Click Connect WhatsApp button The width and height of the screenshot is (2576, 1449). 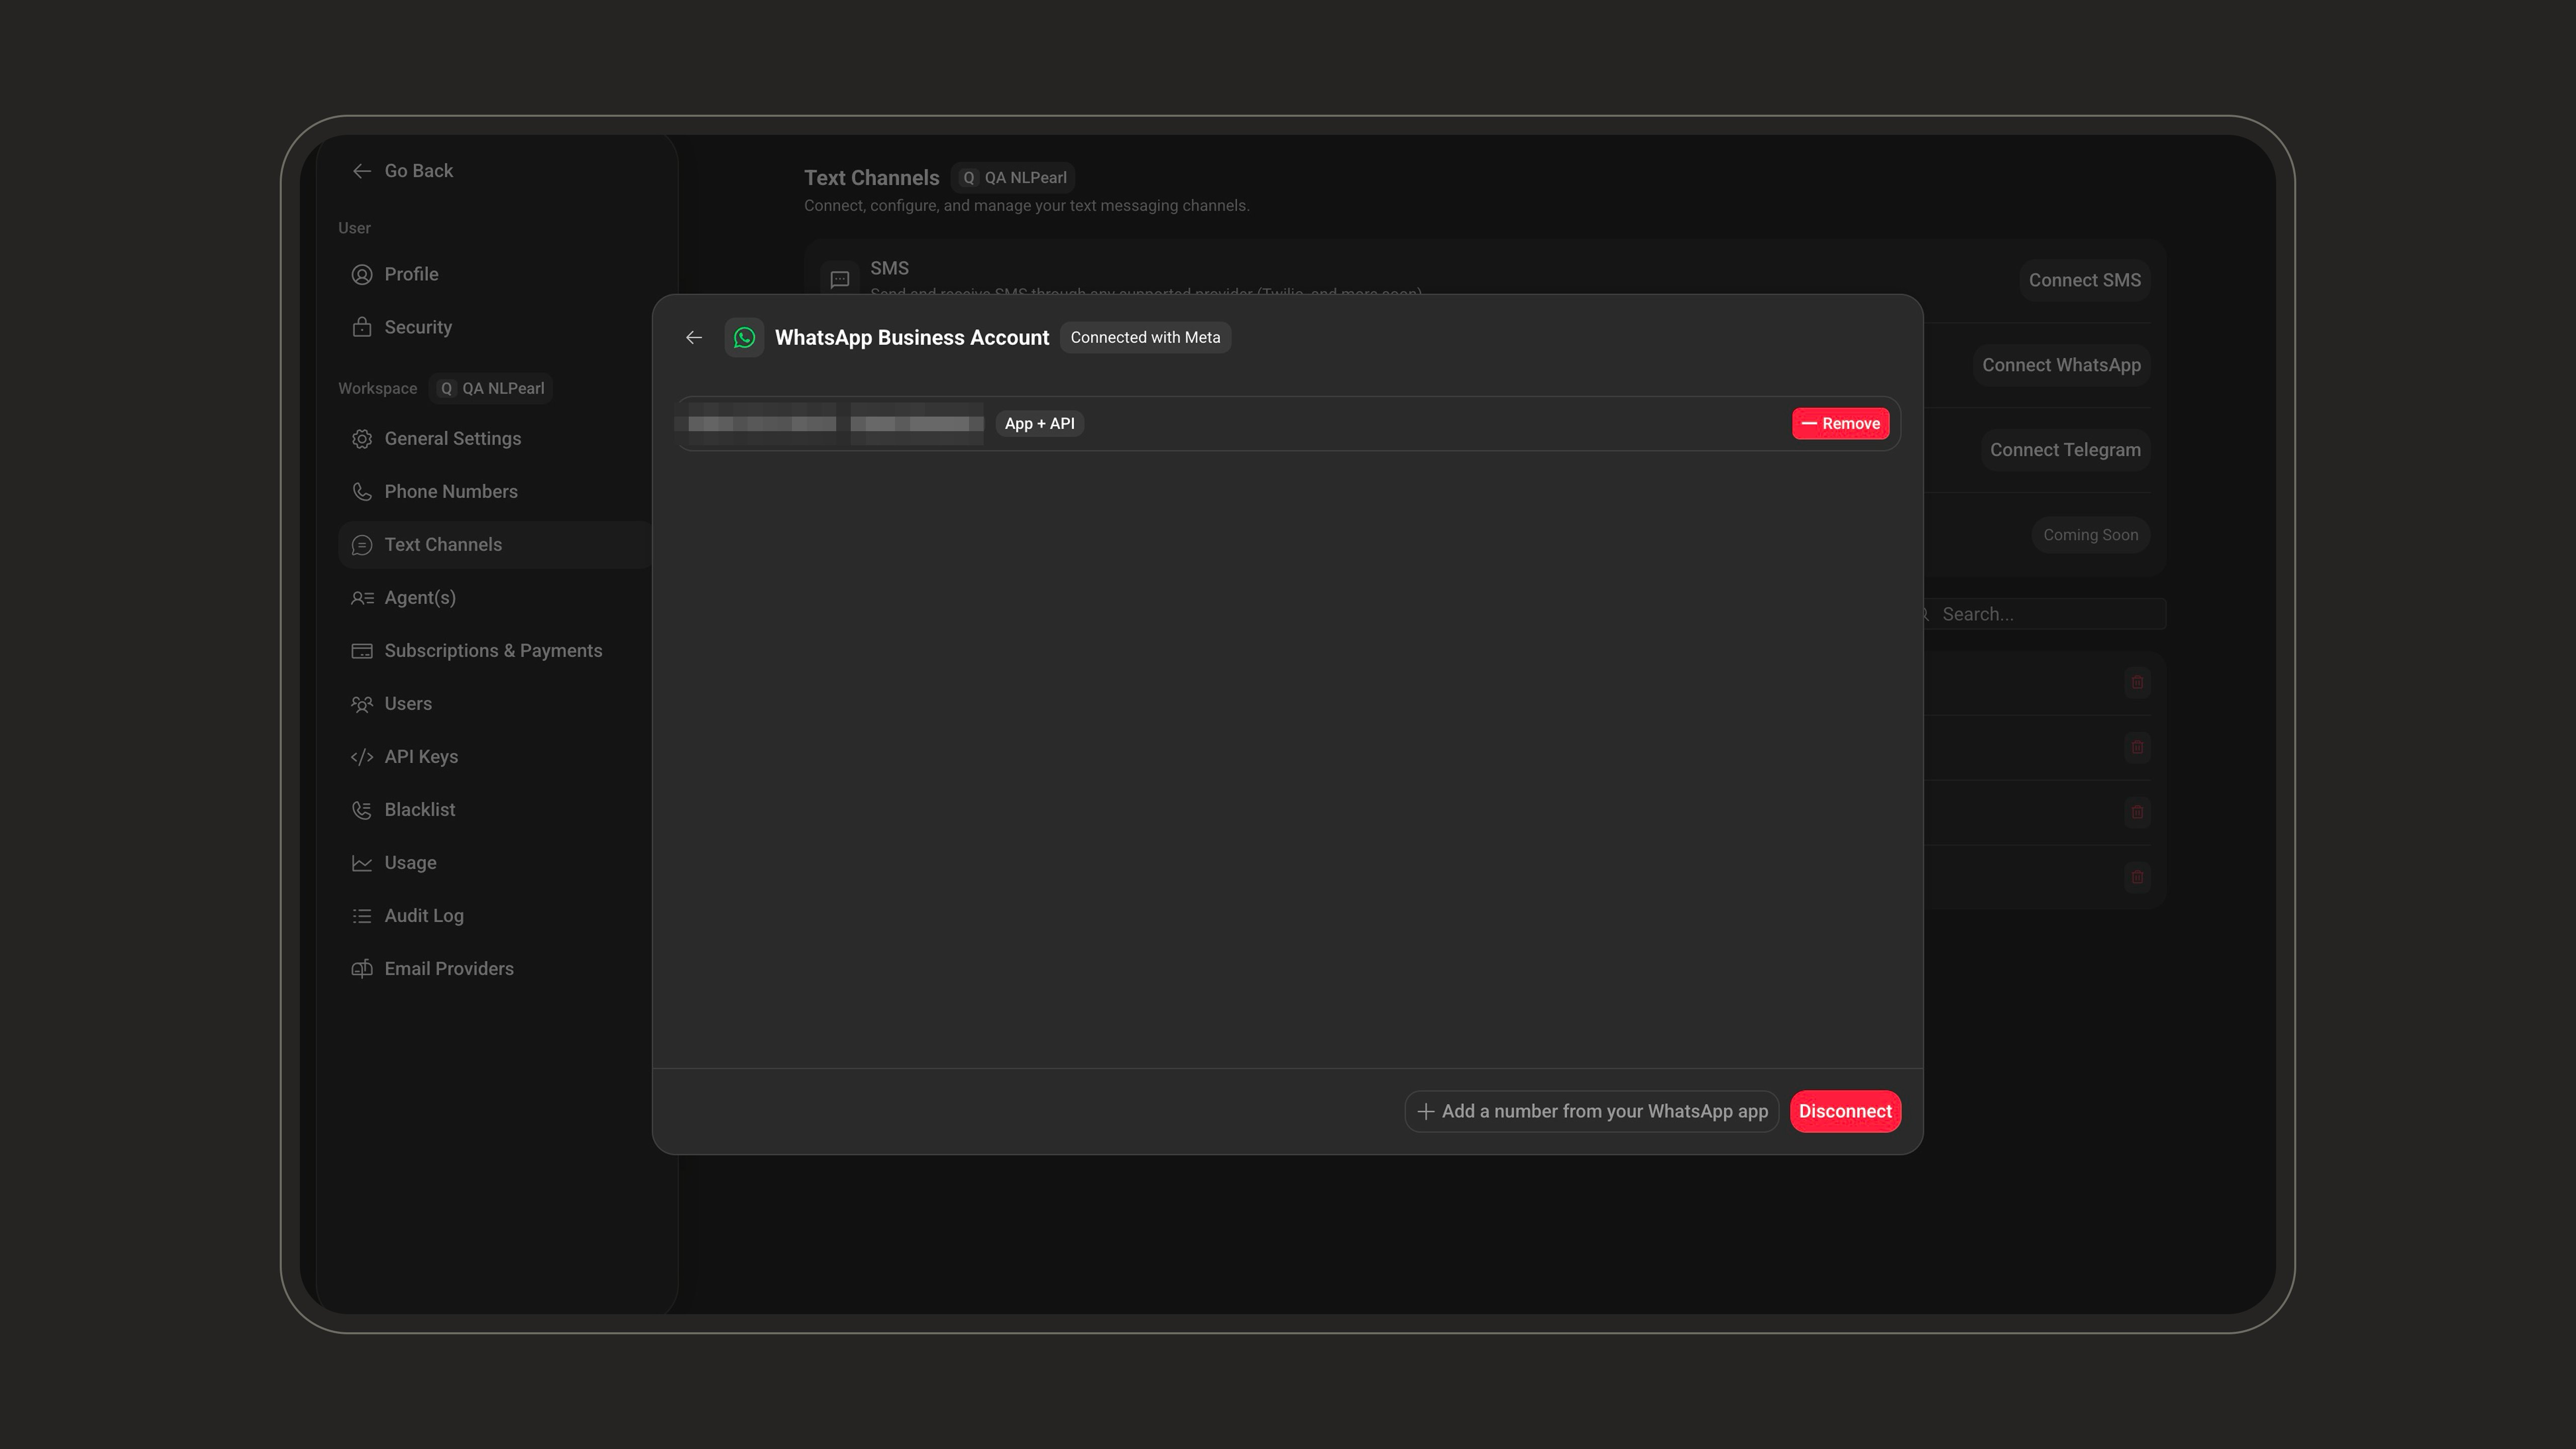(x=2061, y=365)
